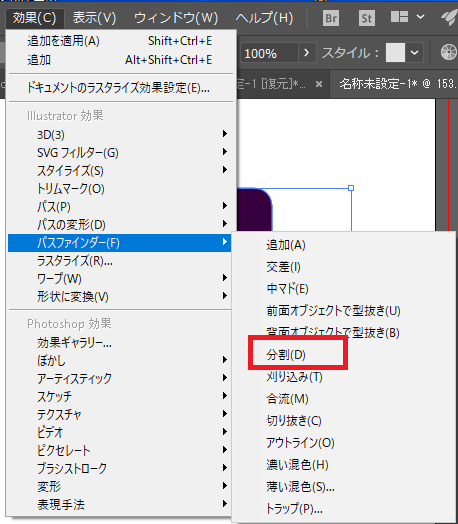Close the 復元 document tab
Viewport: 458px width, 524px height.
319,84
